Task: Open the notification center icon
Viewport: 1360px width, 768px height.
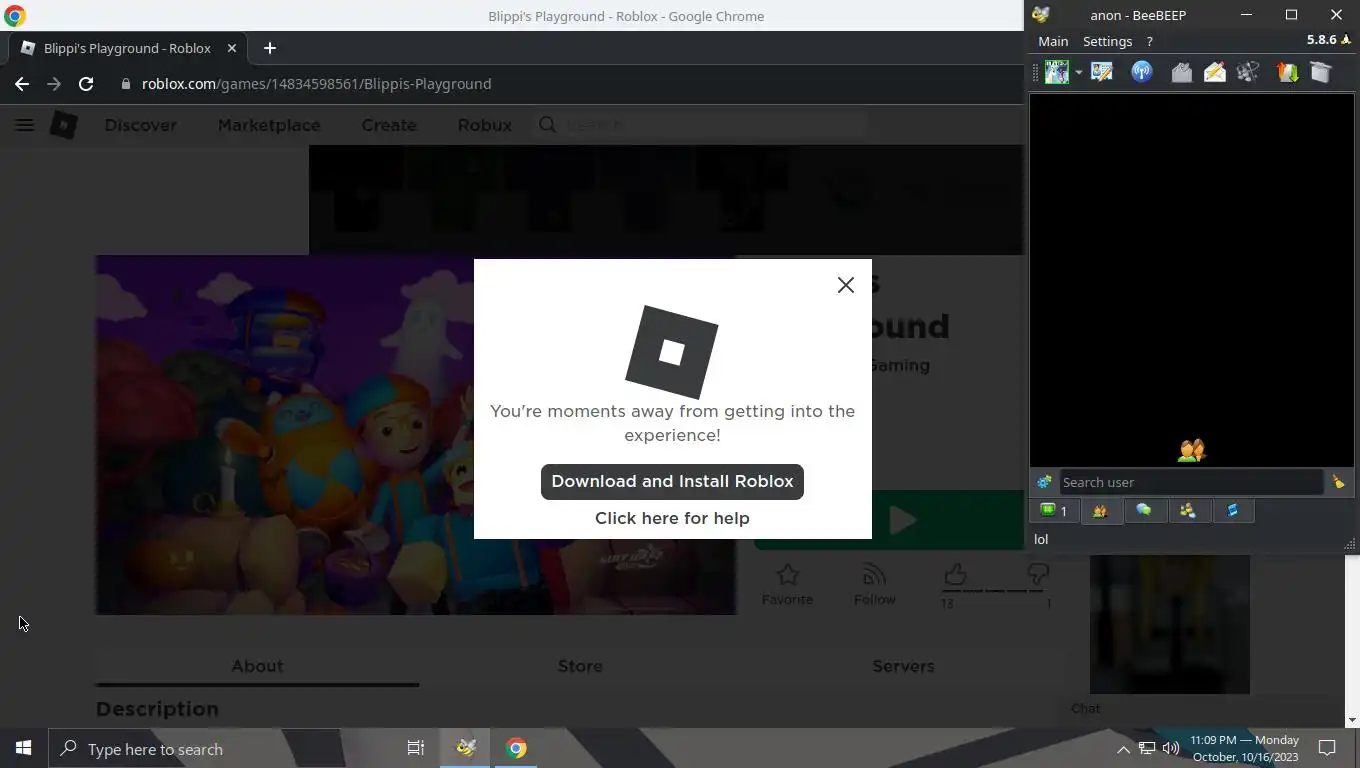Action: tap(1328, 748)
